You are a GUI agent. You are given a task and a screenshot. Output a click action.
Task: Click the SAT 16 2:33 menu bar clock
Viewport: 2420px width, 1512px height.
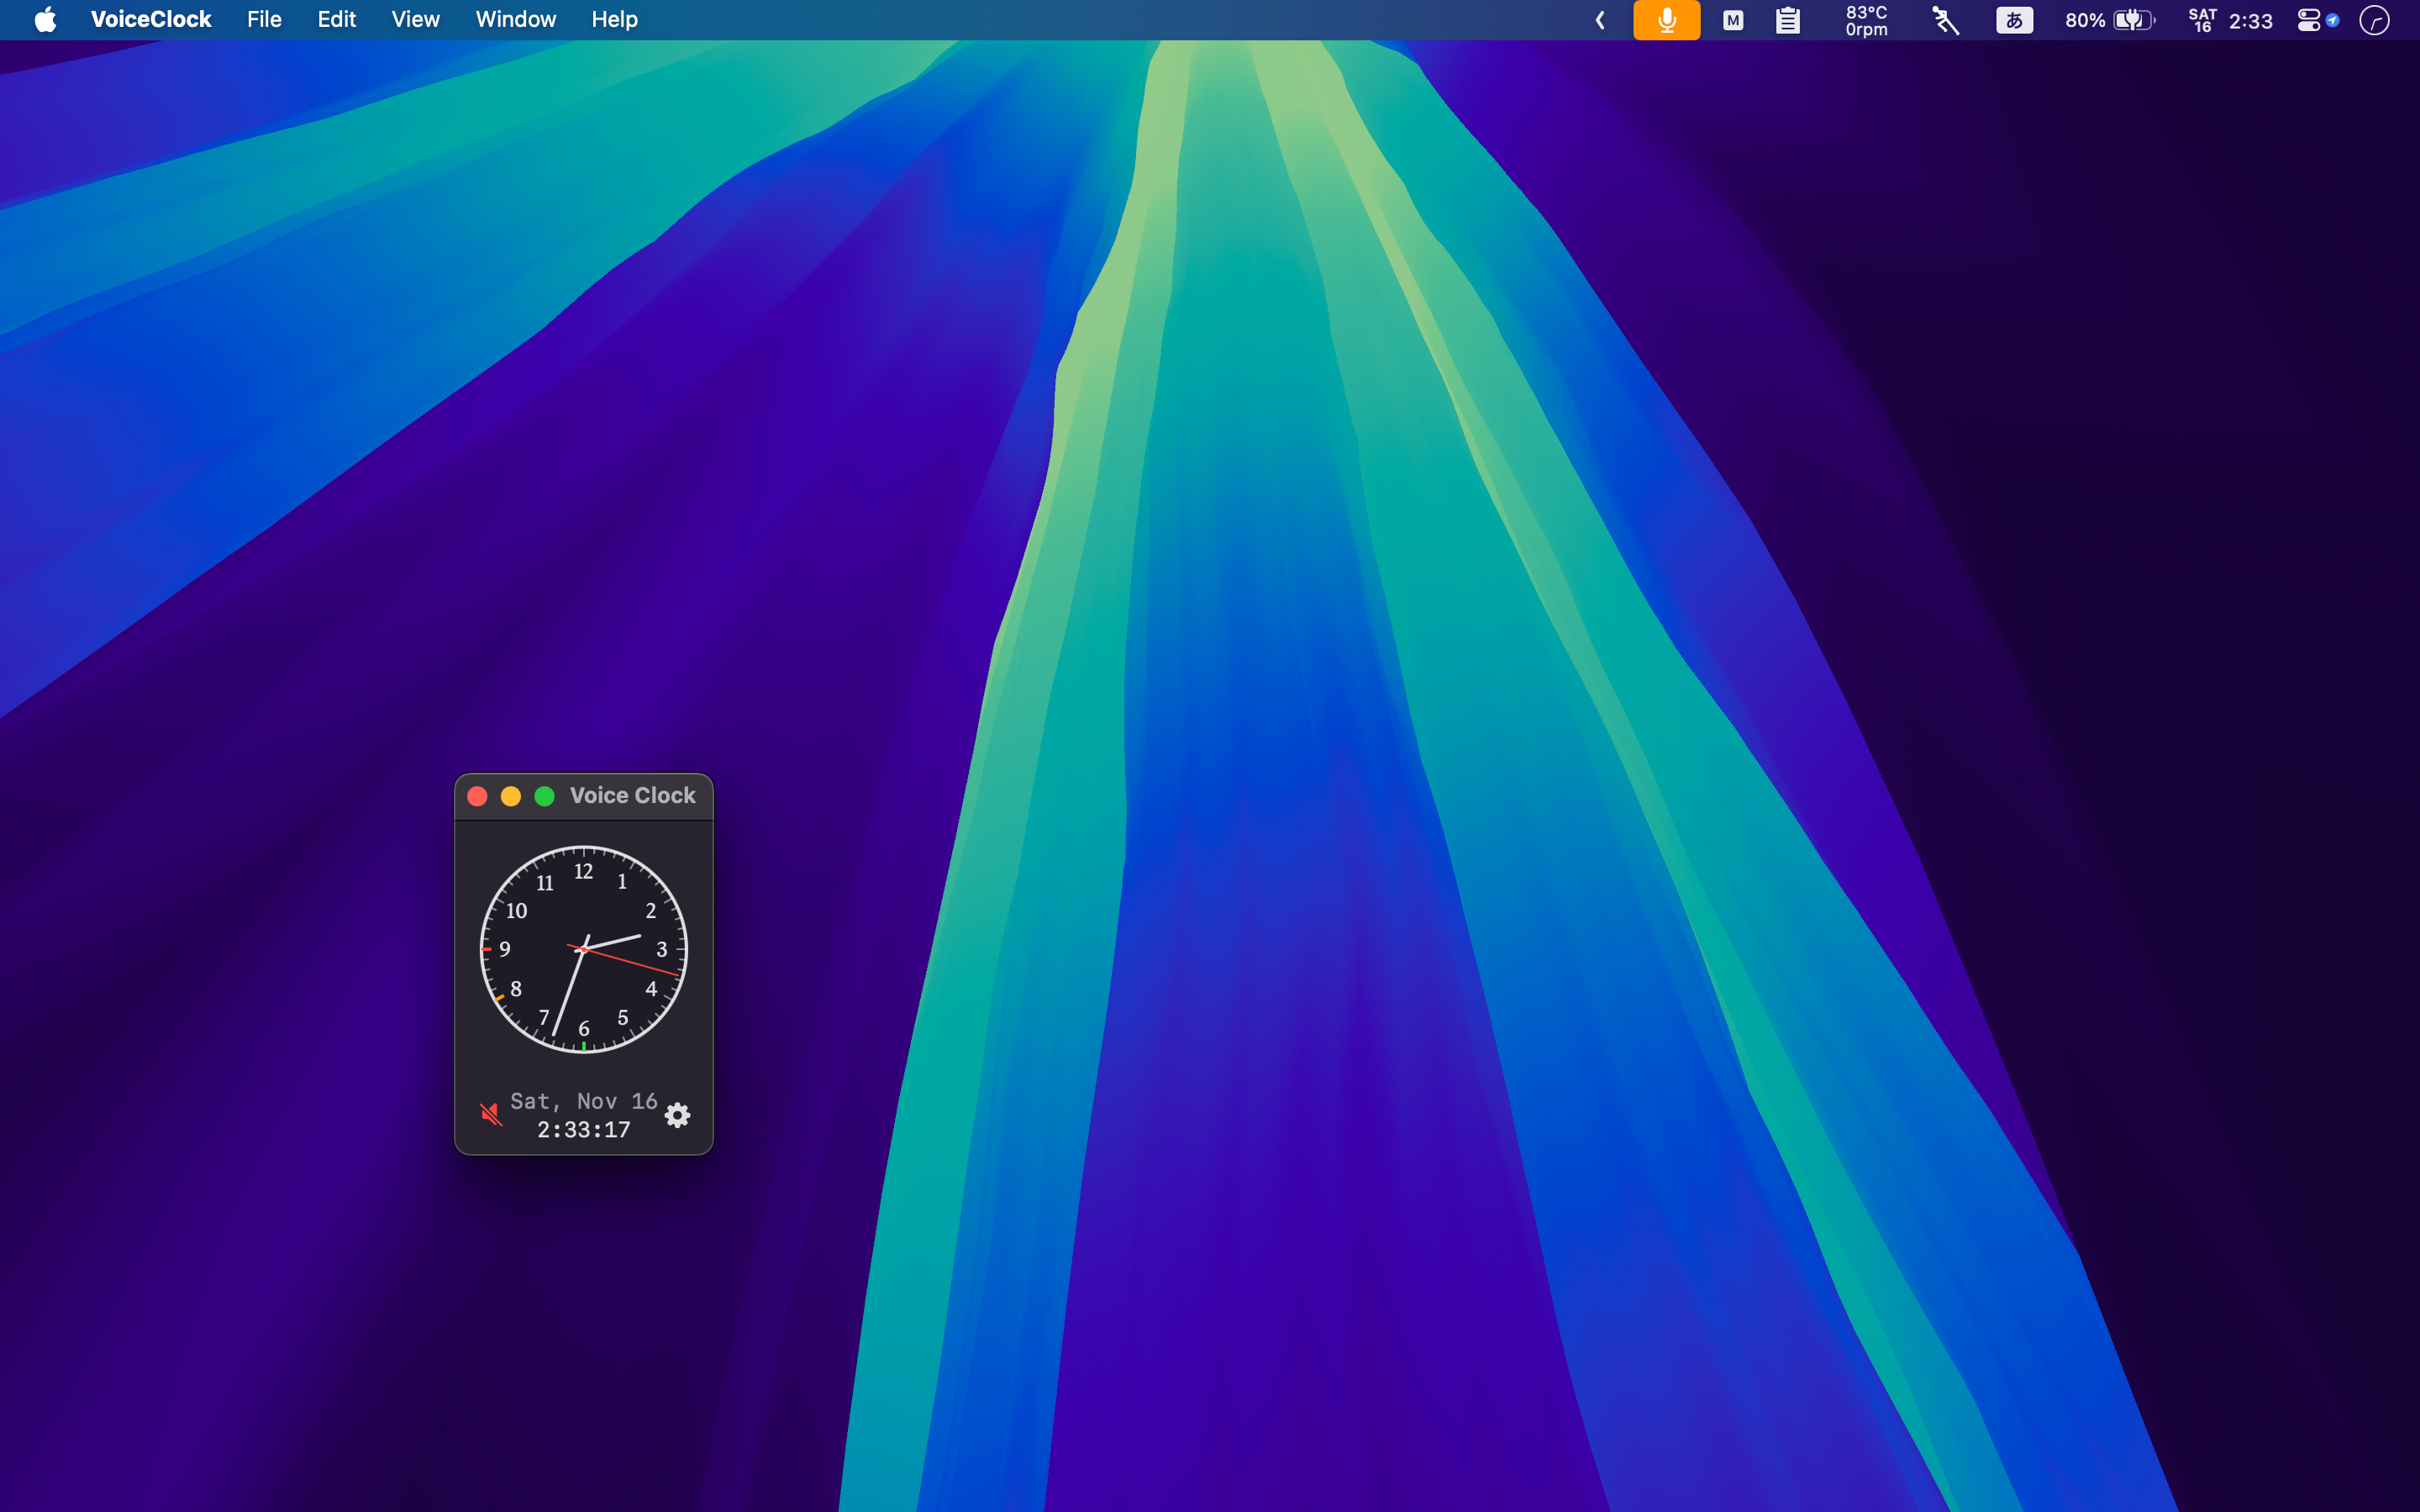[2230, 20]
